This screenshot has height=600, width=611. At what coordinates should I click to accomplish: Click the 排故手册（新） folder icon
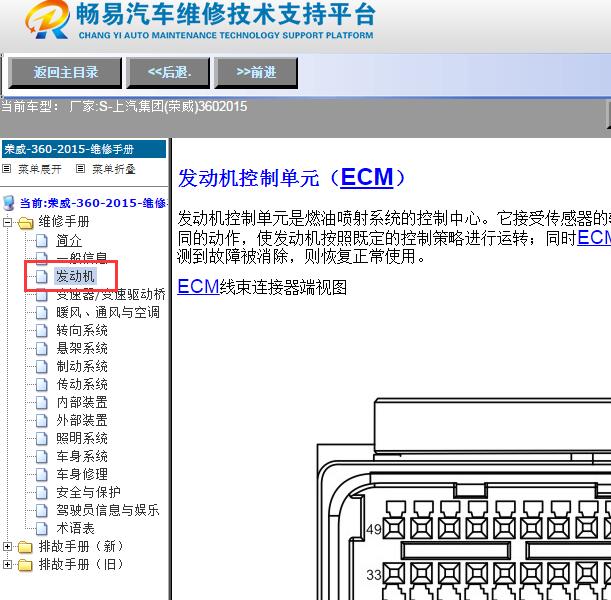coord(25,547)
